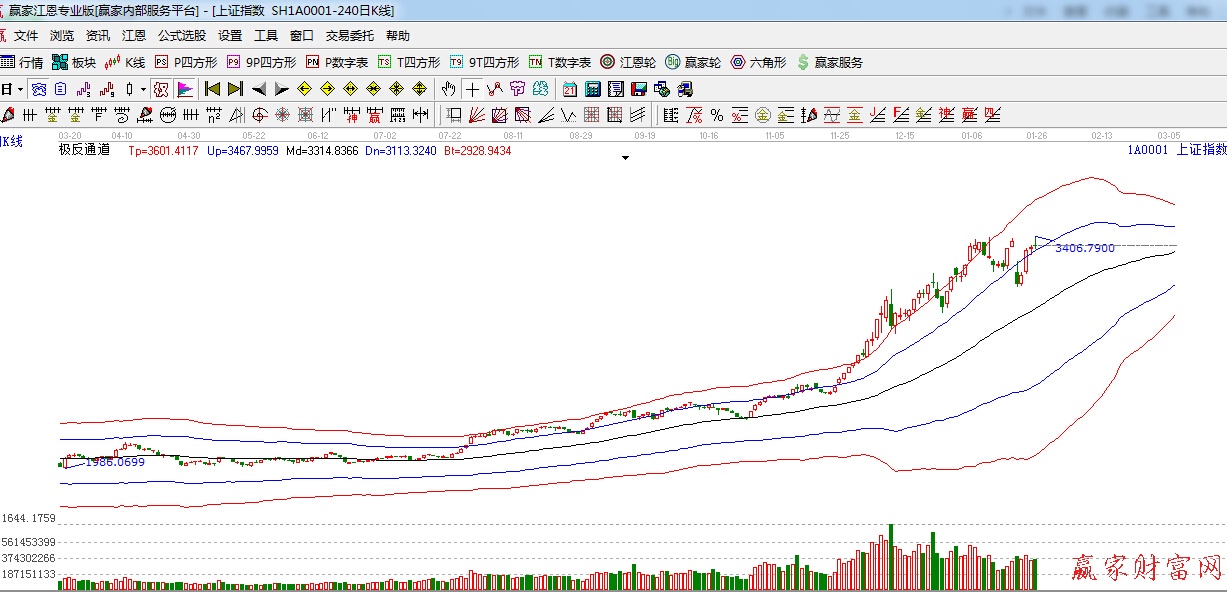Toggle the crosshair cursor button

click(x=471, y=89)
